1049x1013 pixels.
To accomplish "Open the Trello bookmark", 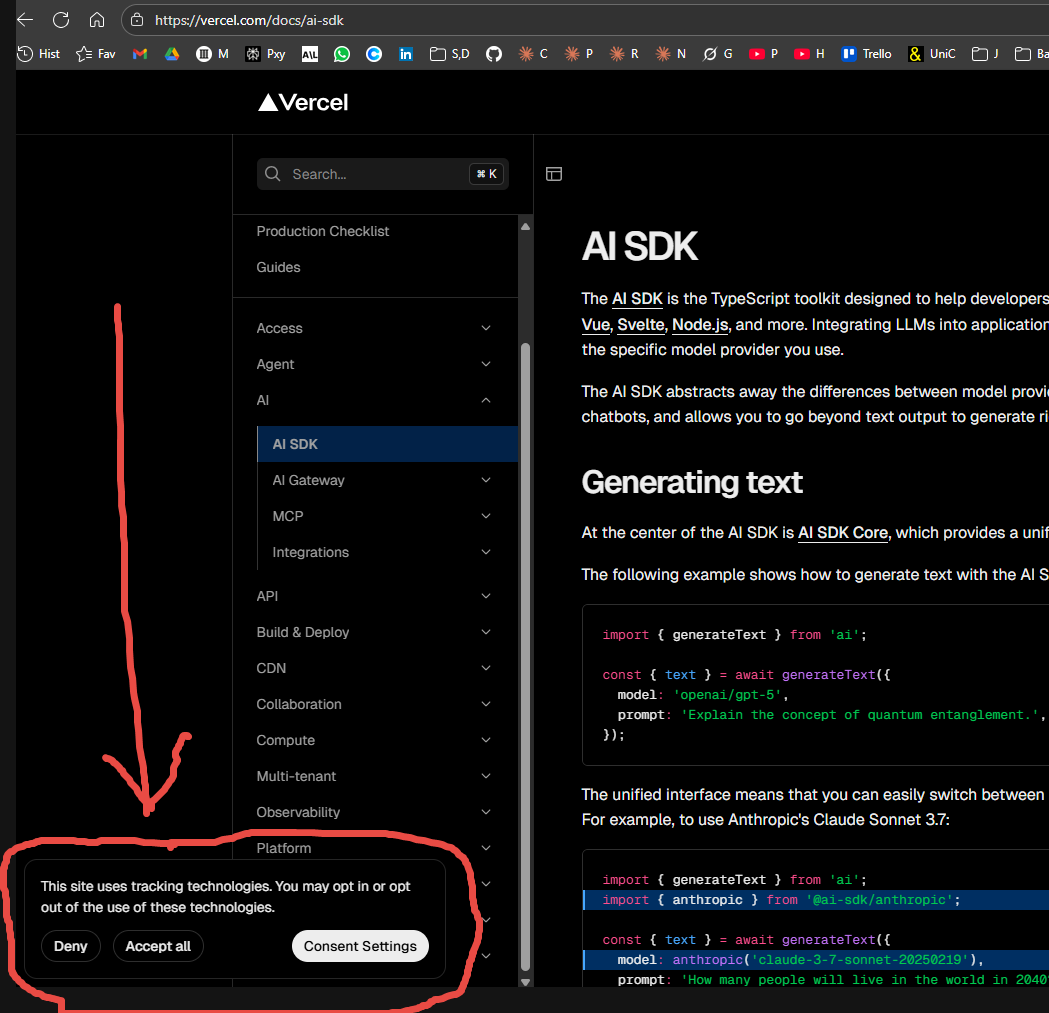I will tap(866, 54).
